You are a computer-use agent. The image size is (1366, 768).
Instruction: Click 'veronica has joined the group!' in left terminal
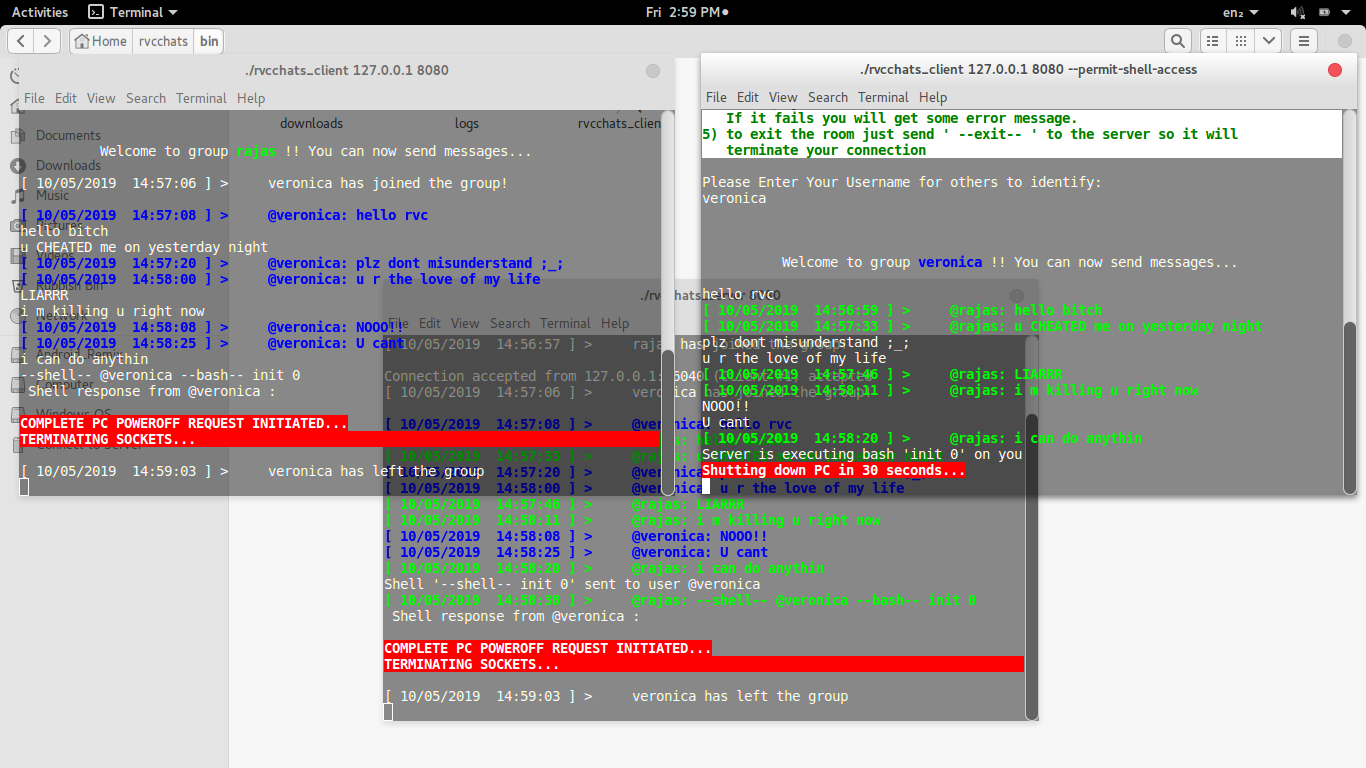(388, 183)
